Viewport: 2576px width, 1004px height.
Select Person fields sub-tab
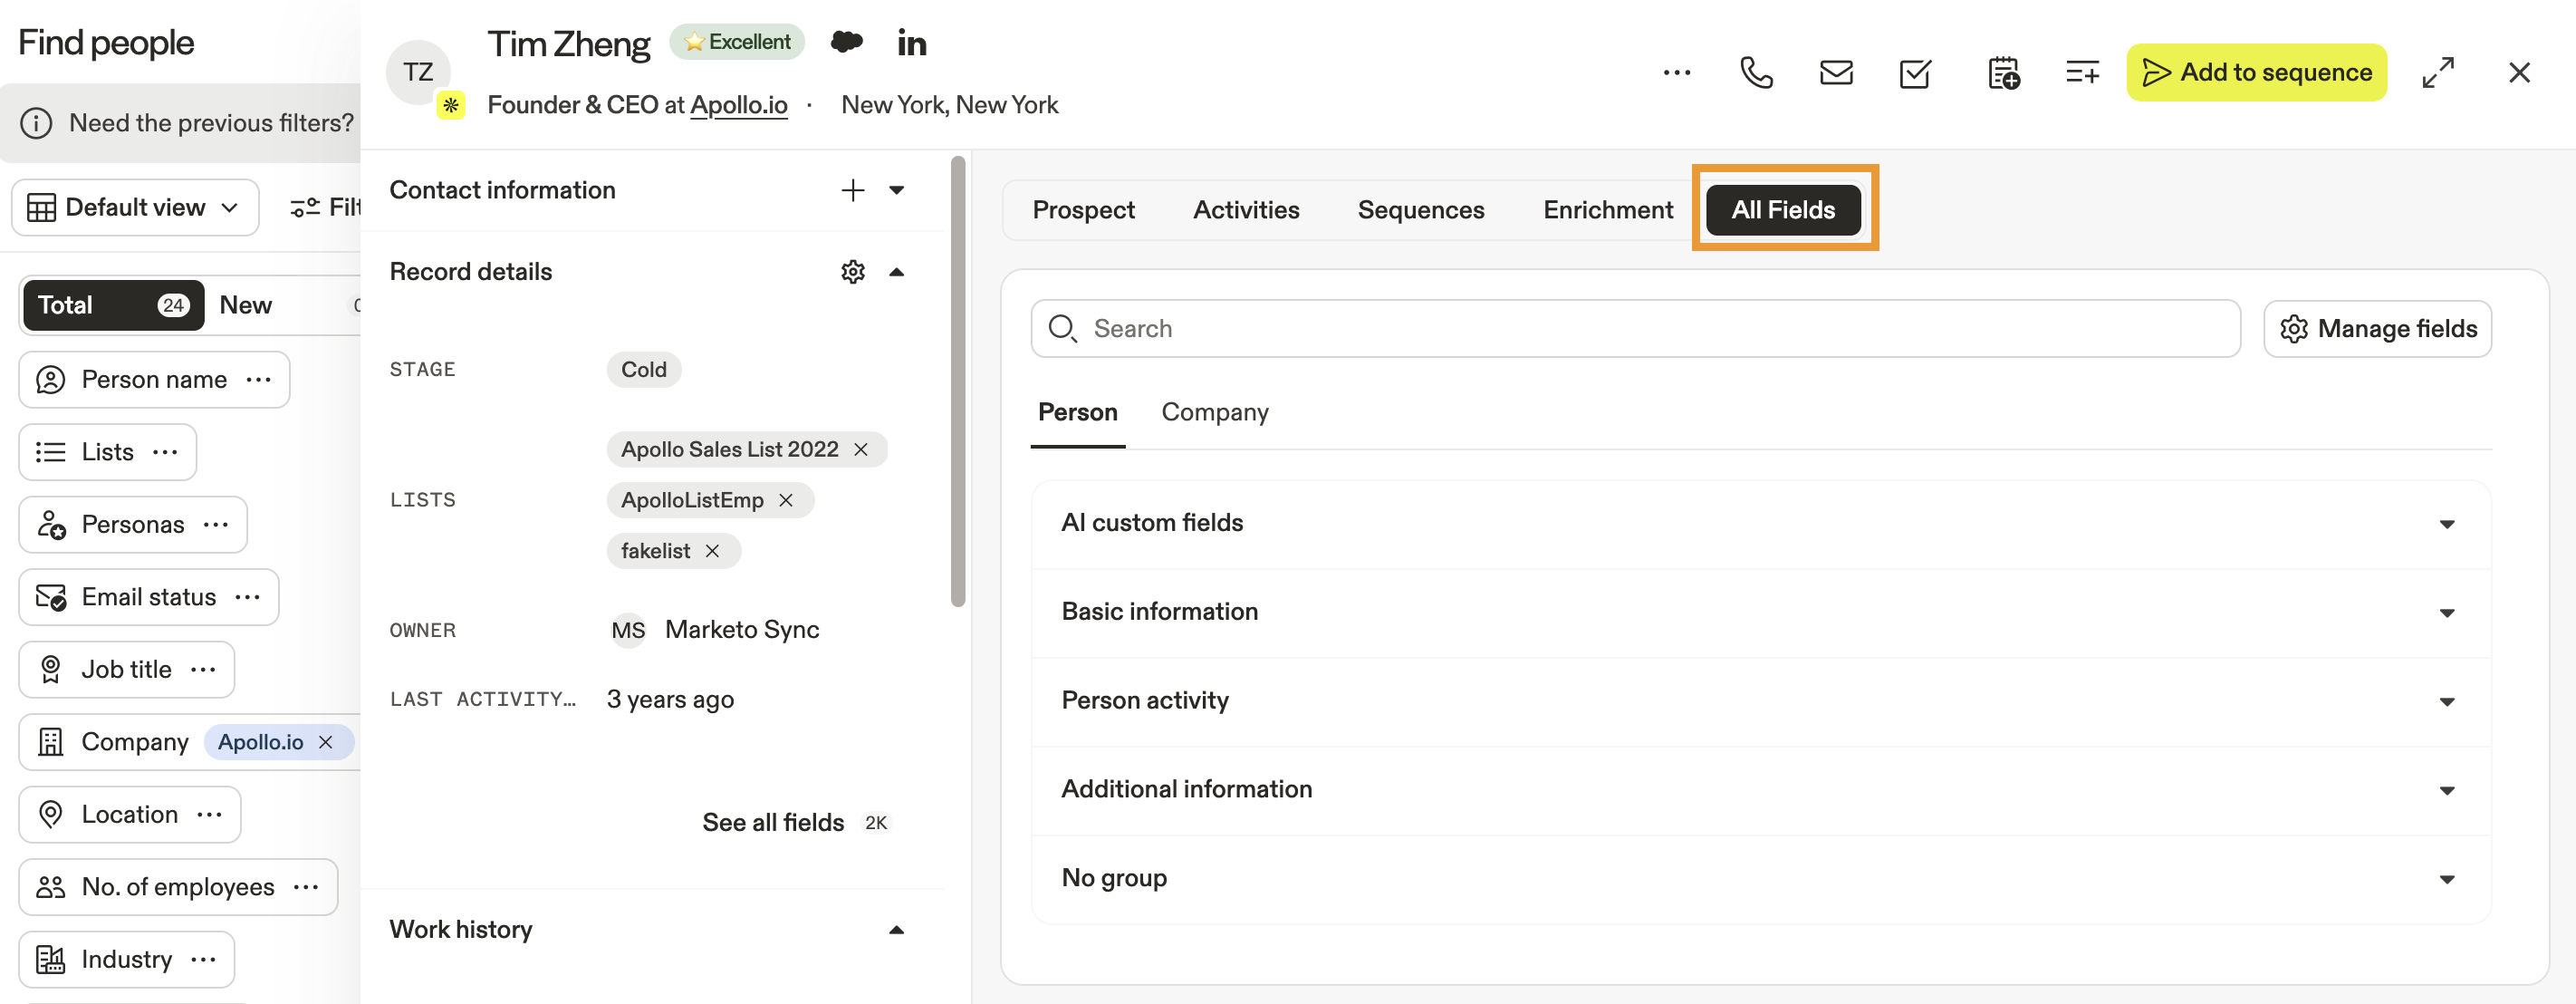coord(1077,412)
